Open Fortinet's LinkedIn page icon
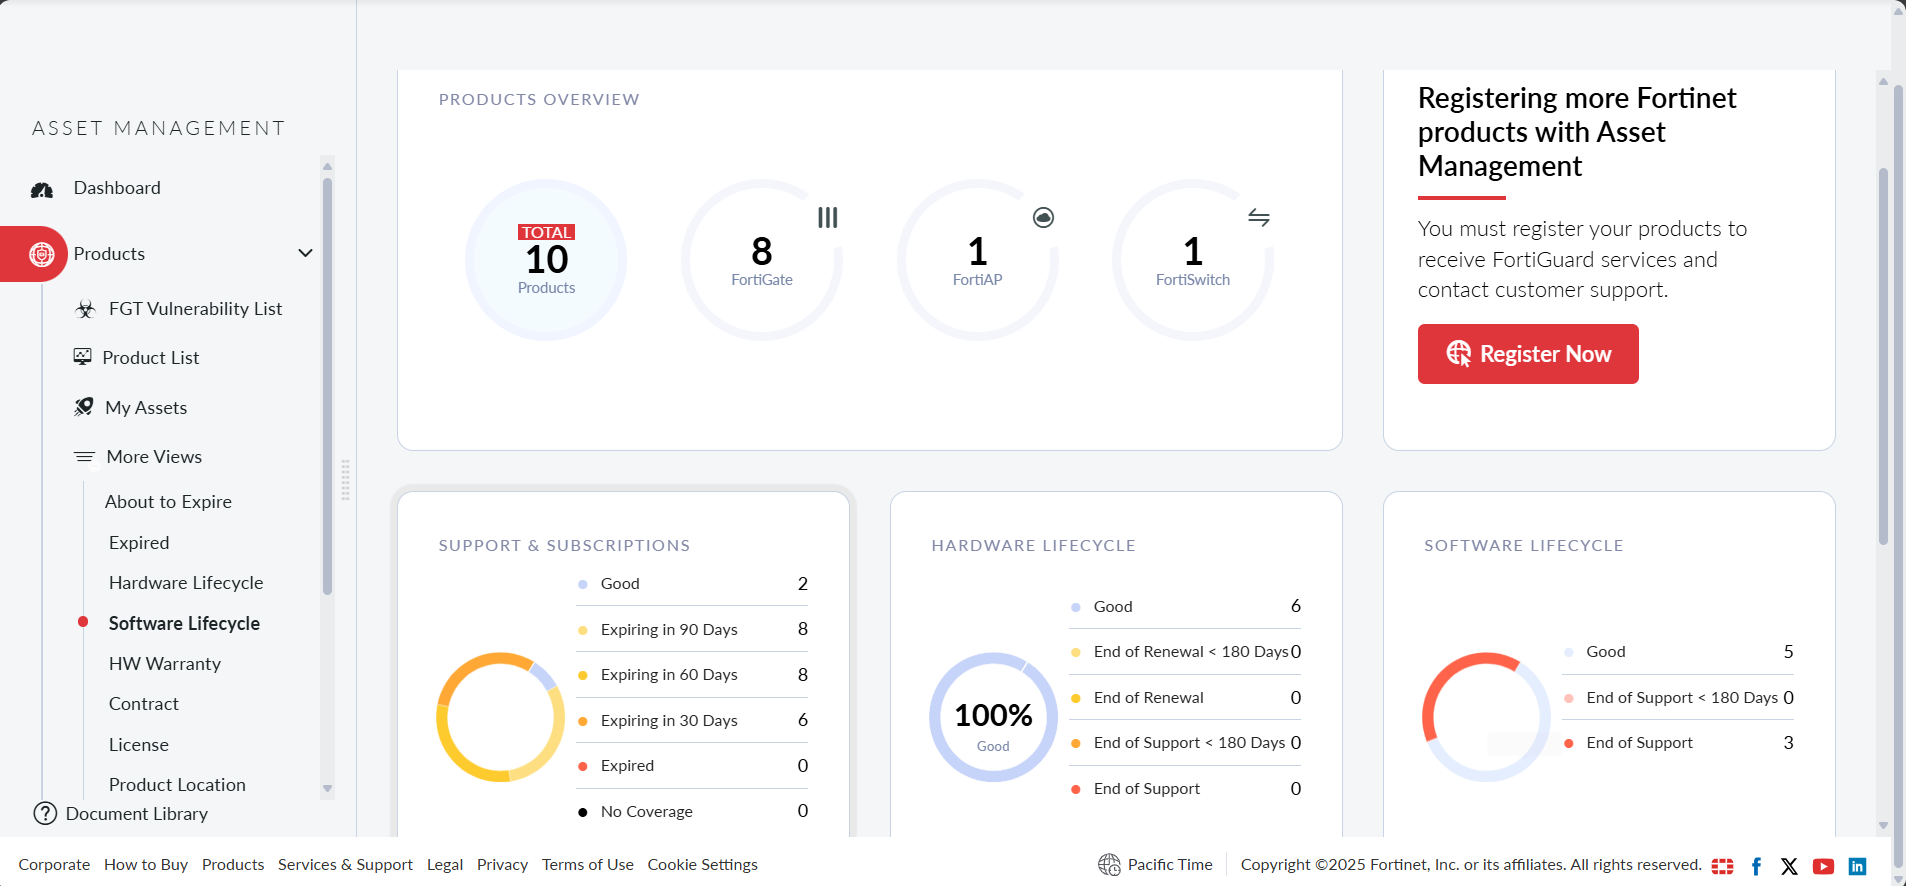Screen dimensions: 1906x886 click(1857, 866)
